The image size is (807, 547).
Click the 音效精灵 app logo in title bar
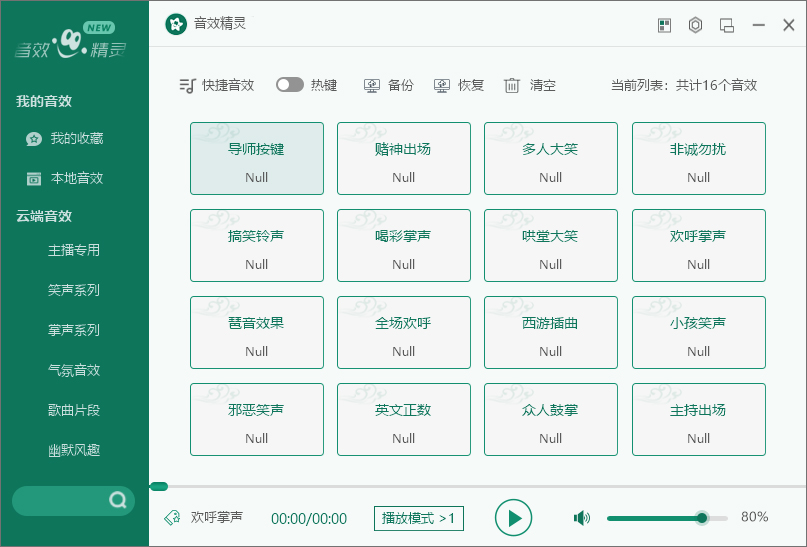[176, 24]
